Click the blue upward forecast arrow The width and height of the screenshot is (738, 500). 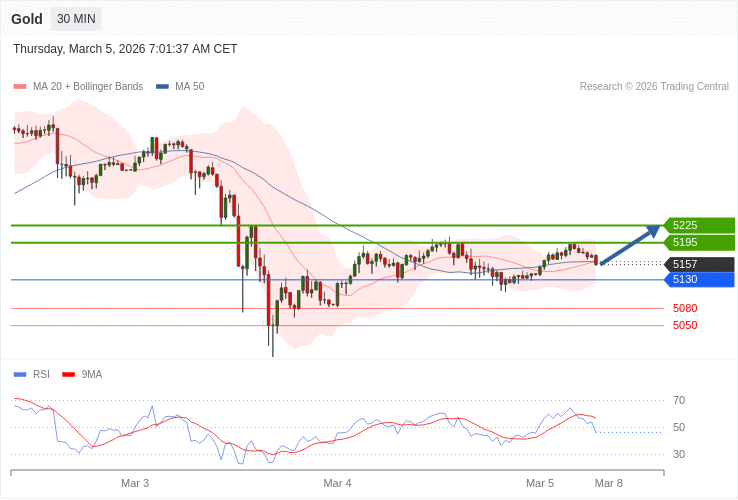click(x=630, y=245)
